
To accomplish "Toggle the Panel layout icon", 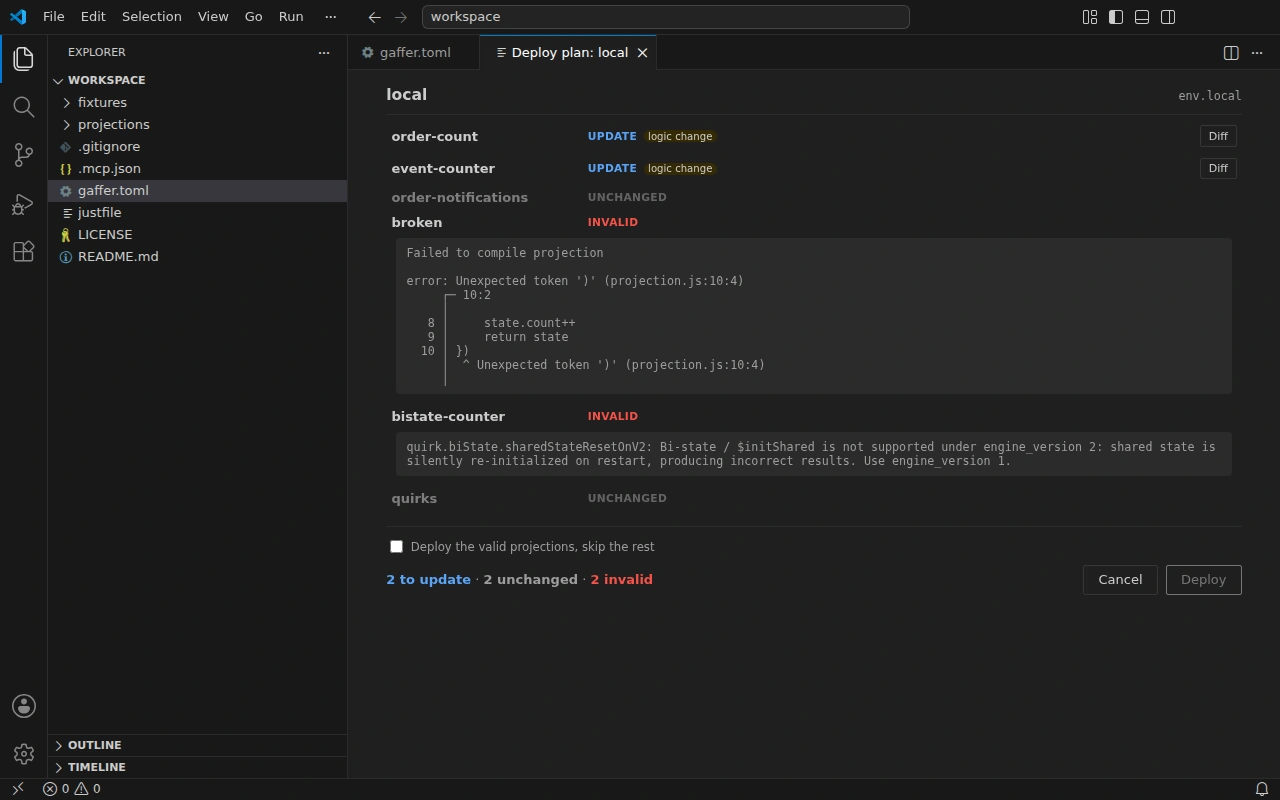I will click(x=1142, y=17).
